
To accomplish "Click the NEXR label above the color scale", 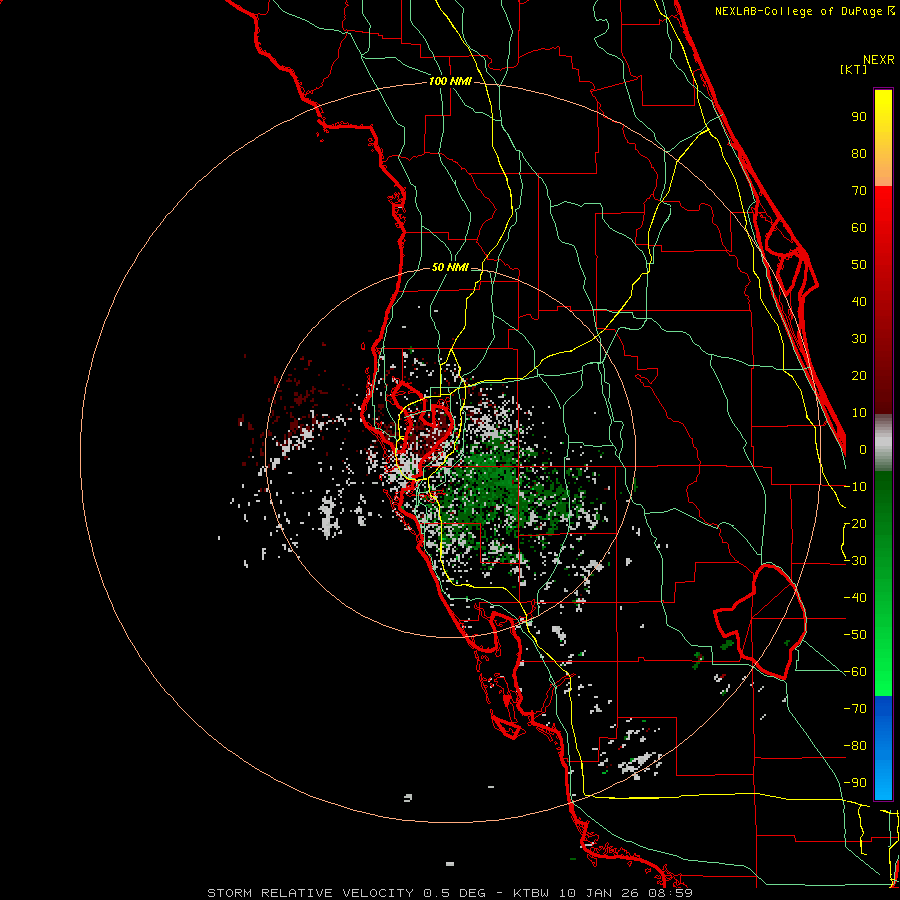I will 878,60.
